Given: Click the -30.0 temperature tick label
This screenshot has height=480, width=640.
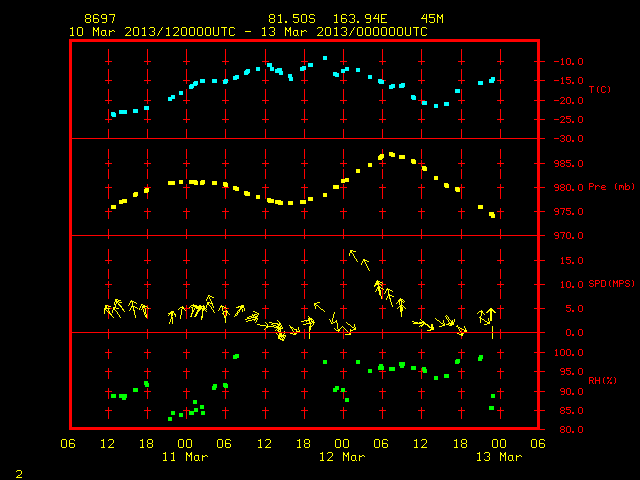Looking at the screenshot, I should pyautogui.click(x=568, y=139).
